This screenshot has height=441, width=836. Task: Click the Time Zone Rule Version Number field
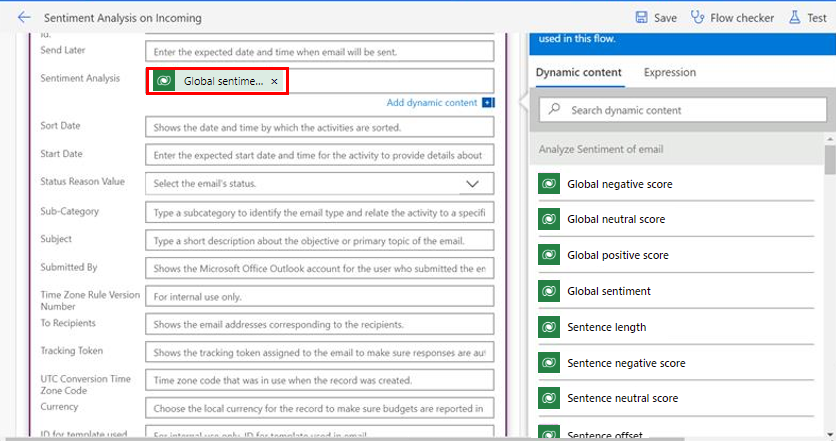coord(319,296)
